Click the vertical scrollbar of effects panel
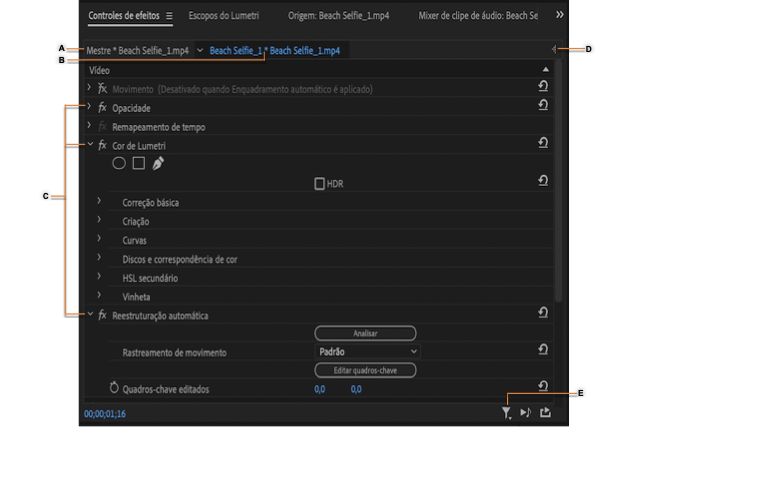 pos(558,180)
